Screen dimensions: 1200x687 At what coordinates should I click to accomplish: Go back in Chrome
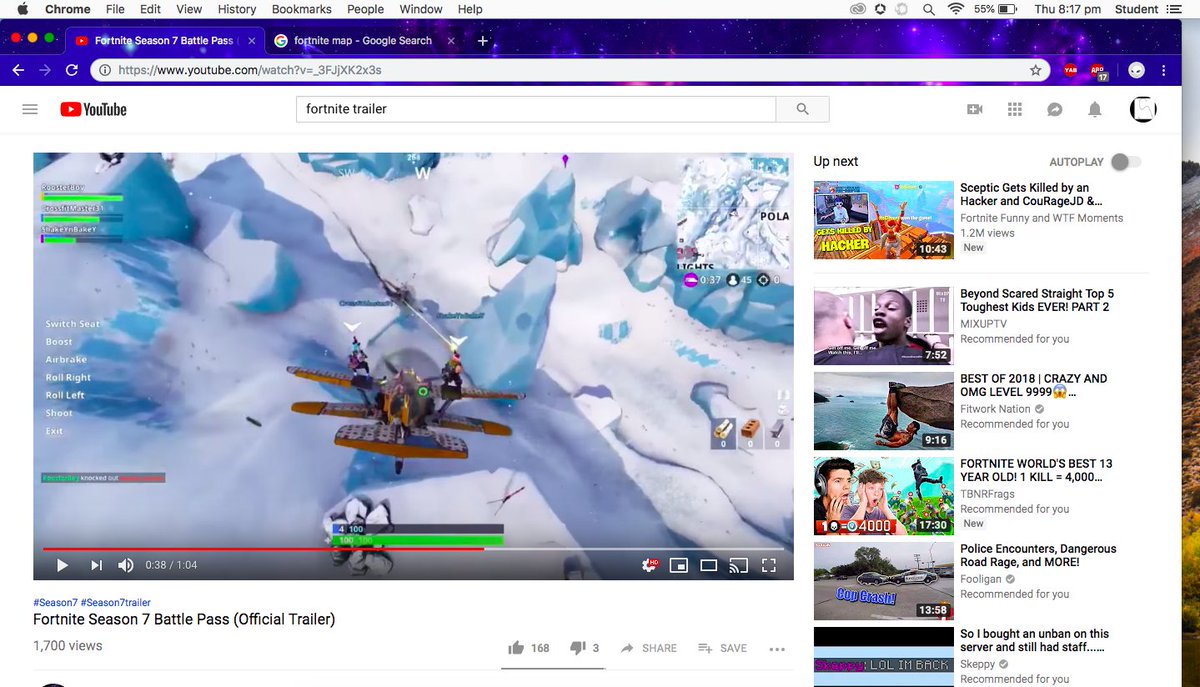(18, 71)
